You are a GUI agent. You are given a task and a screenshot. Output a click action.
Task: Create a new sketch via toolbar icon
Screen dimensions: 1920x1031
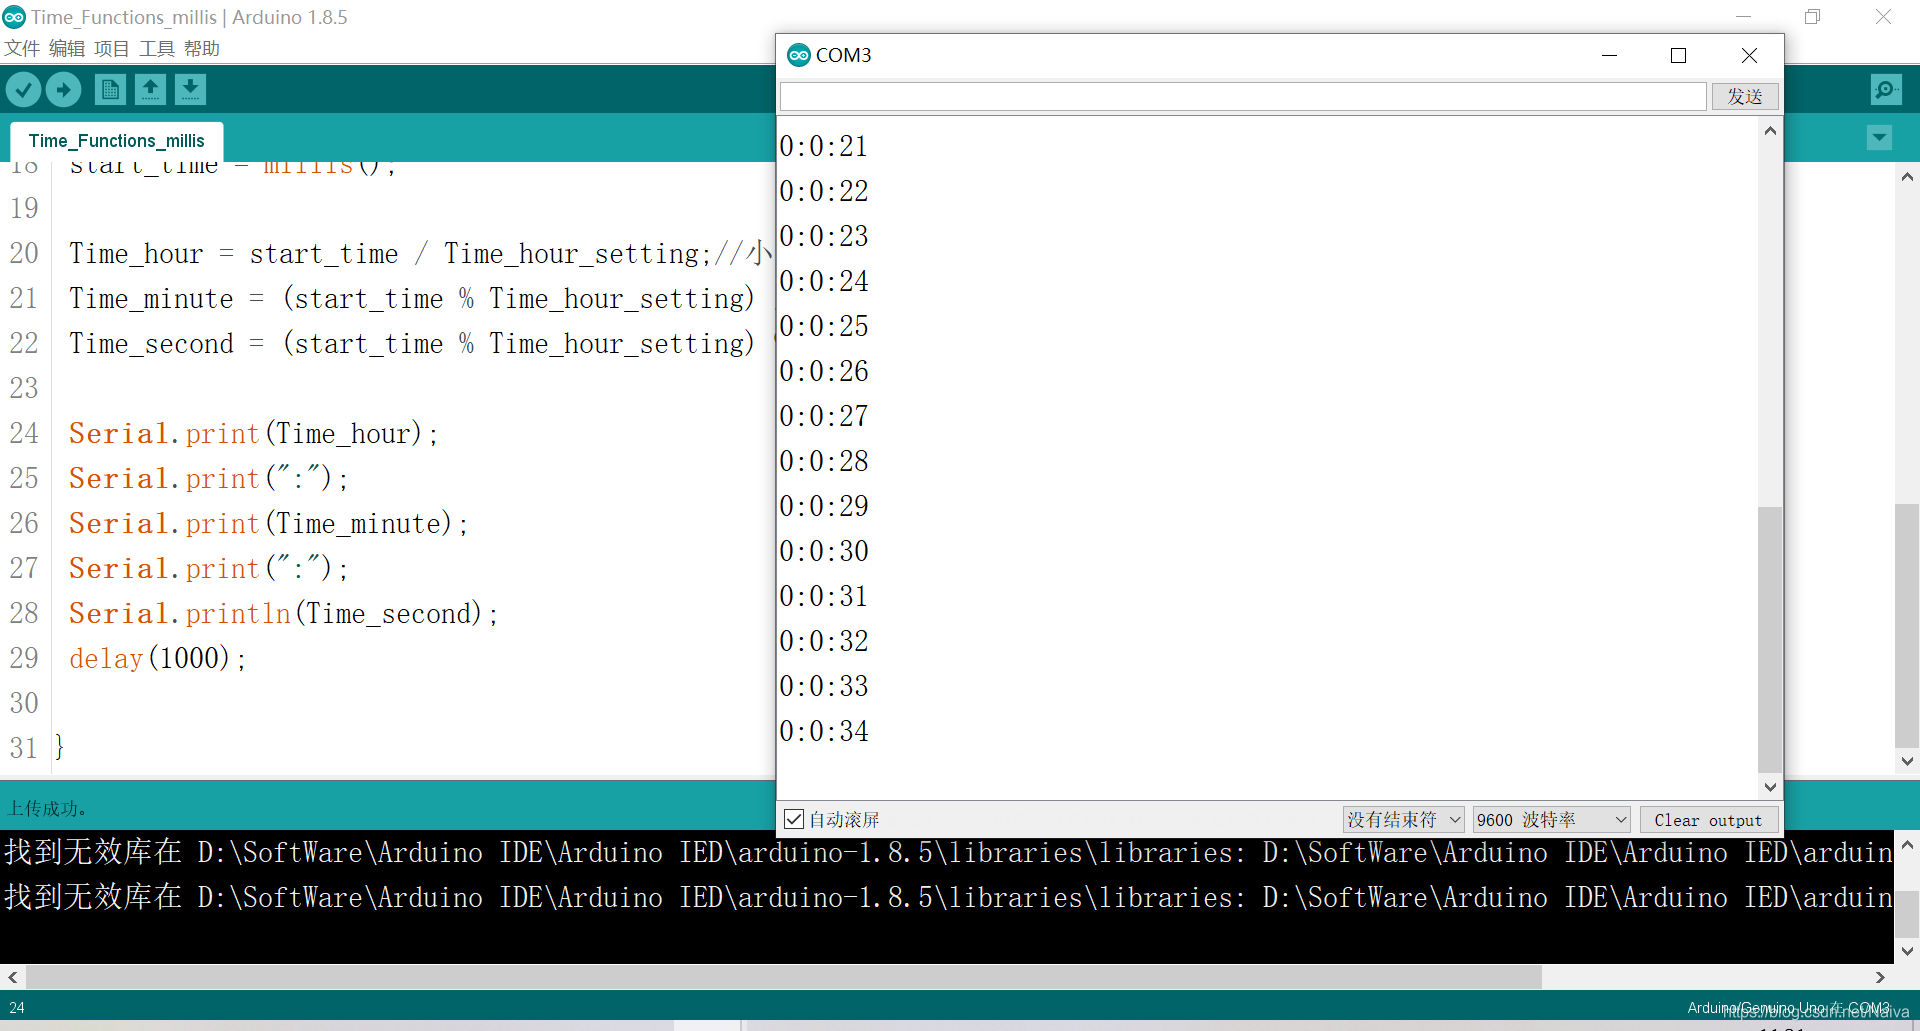click(110, 89)
